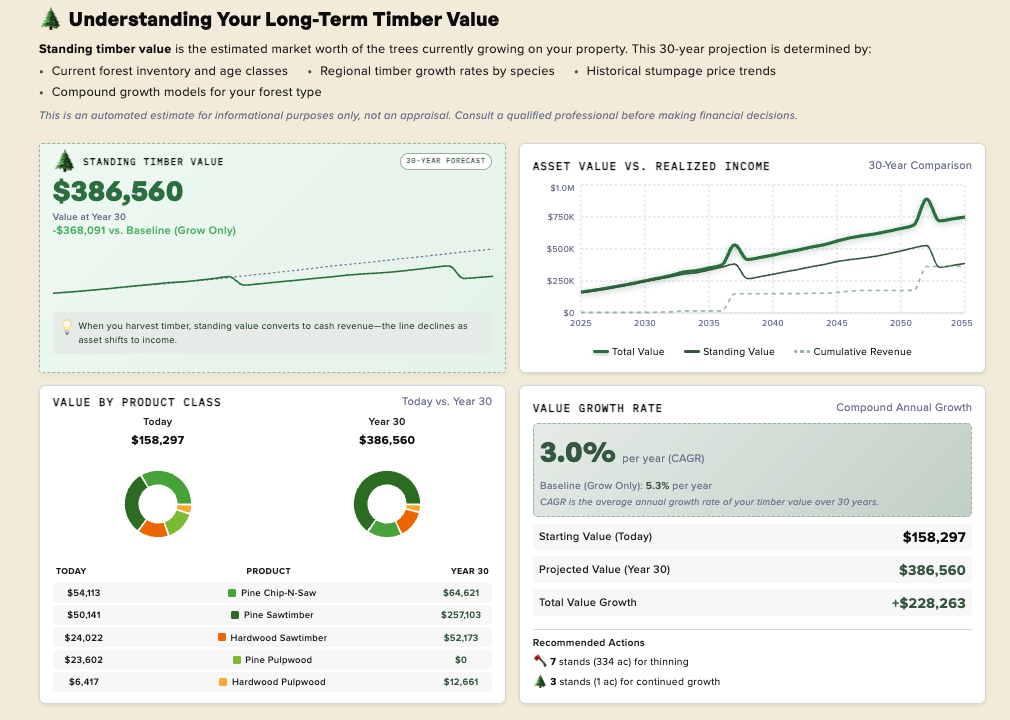Screen dimensions: 1010x720
Task: Select the Today column in Value by Product Class
Action: (x=157, y=421)
